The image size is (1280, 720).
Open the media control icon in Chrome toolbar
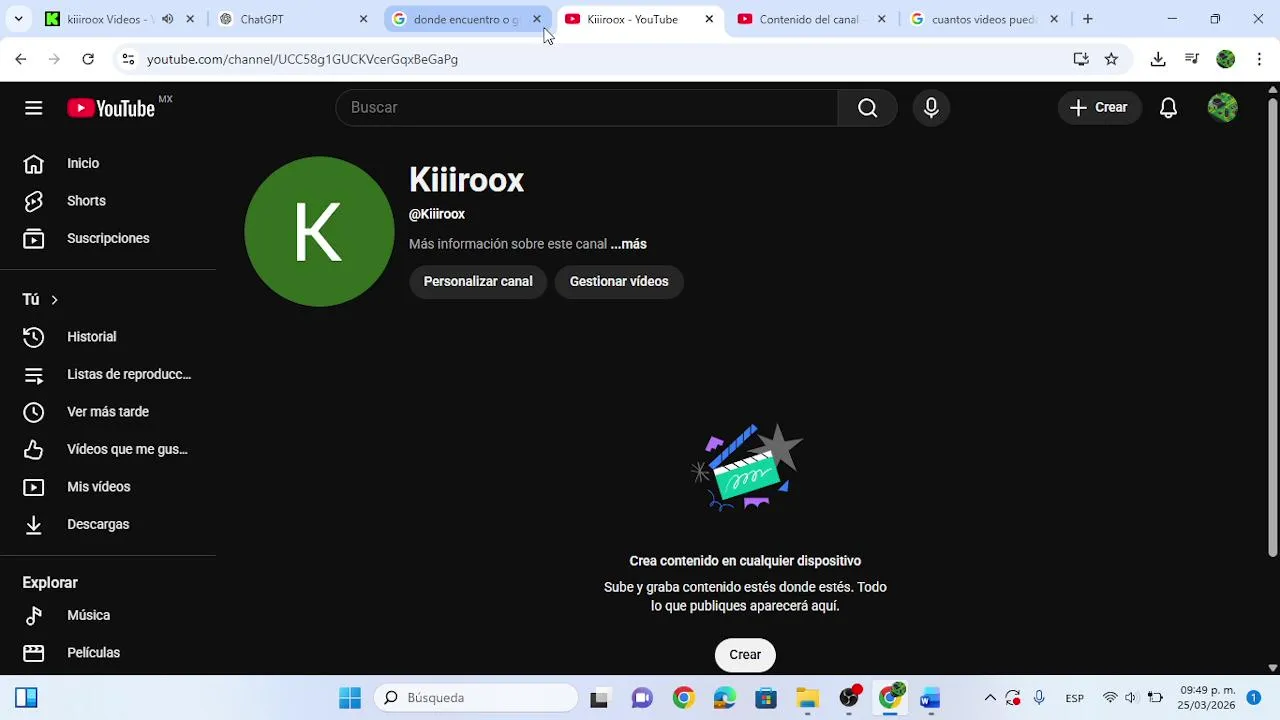1192,59
